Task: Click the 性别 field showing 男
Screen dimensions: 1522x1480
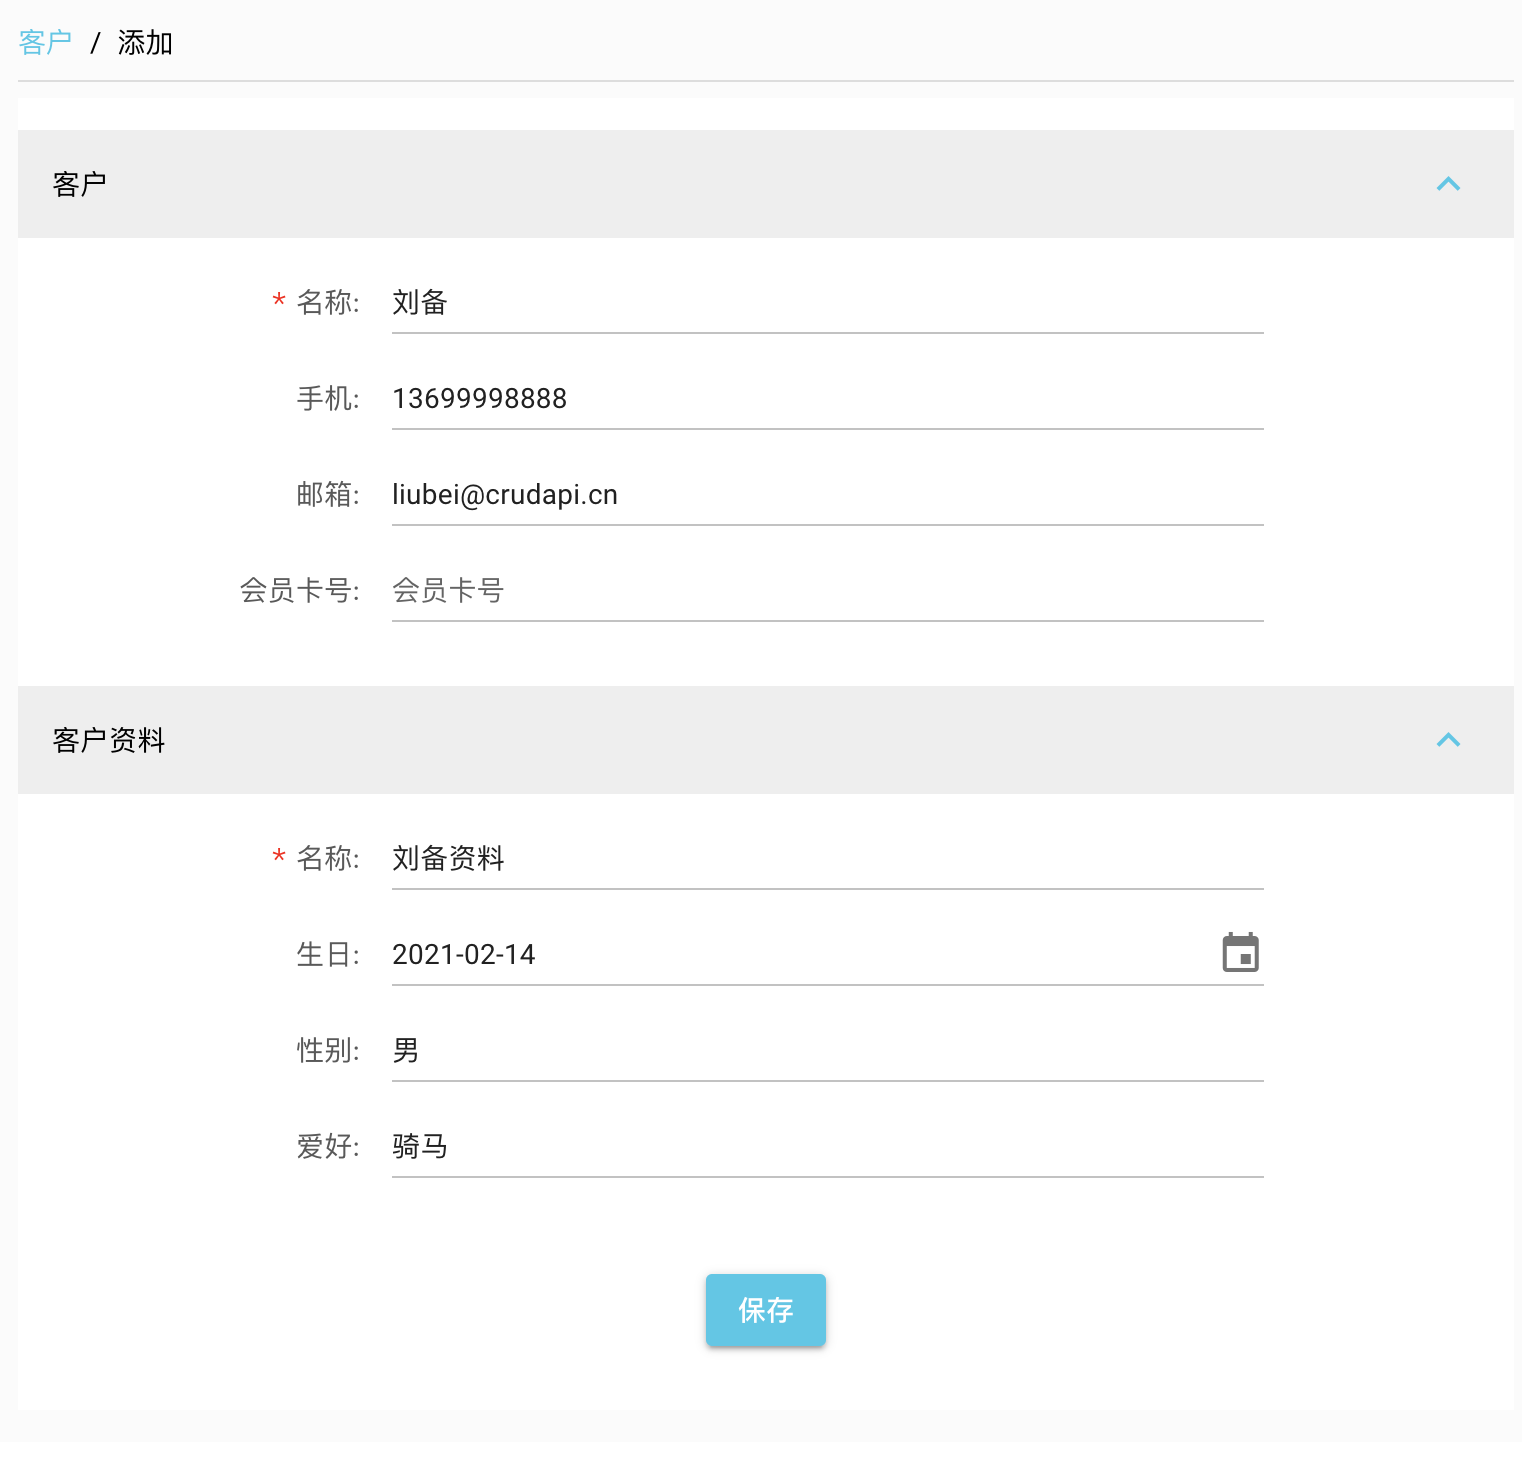Action: pyautogui.click(x=826, y=1050)
